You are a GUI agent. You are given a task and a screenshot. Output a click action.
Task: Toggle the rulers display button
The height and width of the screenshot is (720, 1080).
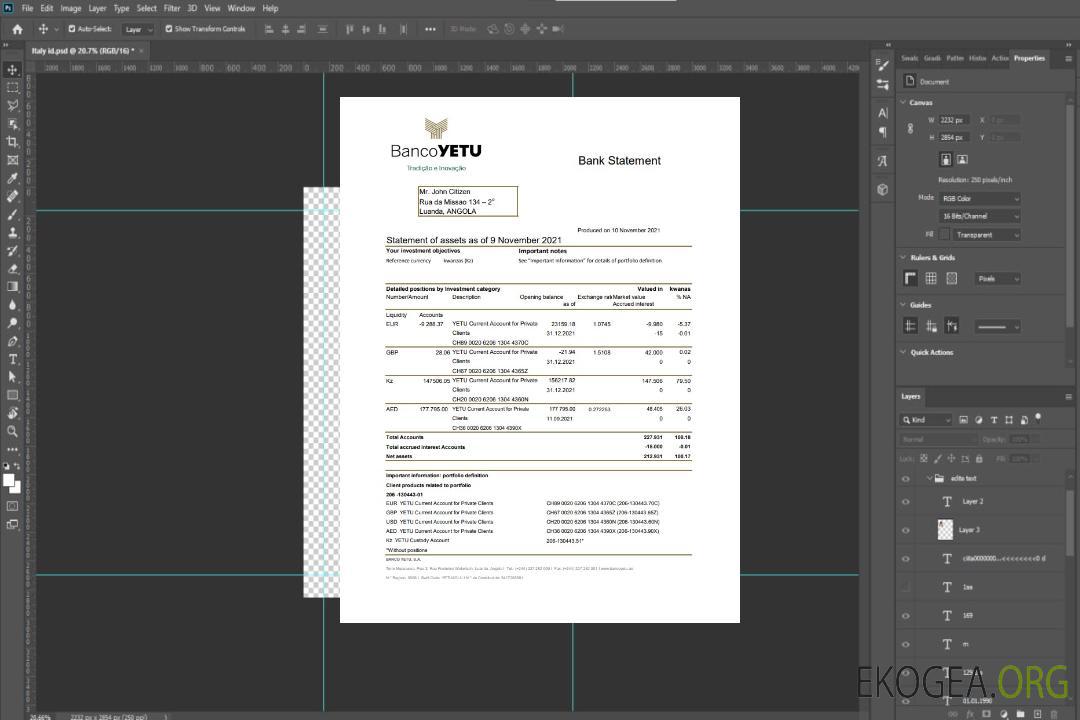point(911,278)
